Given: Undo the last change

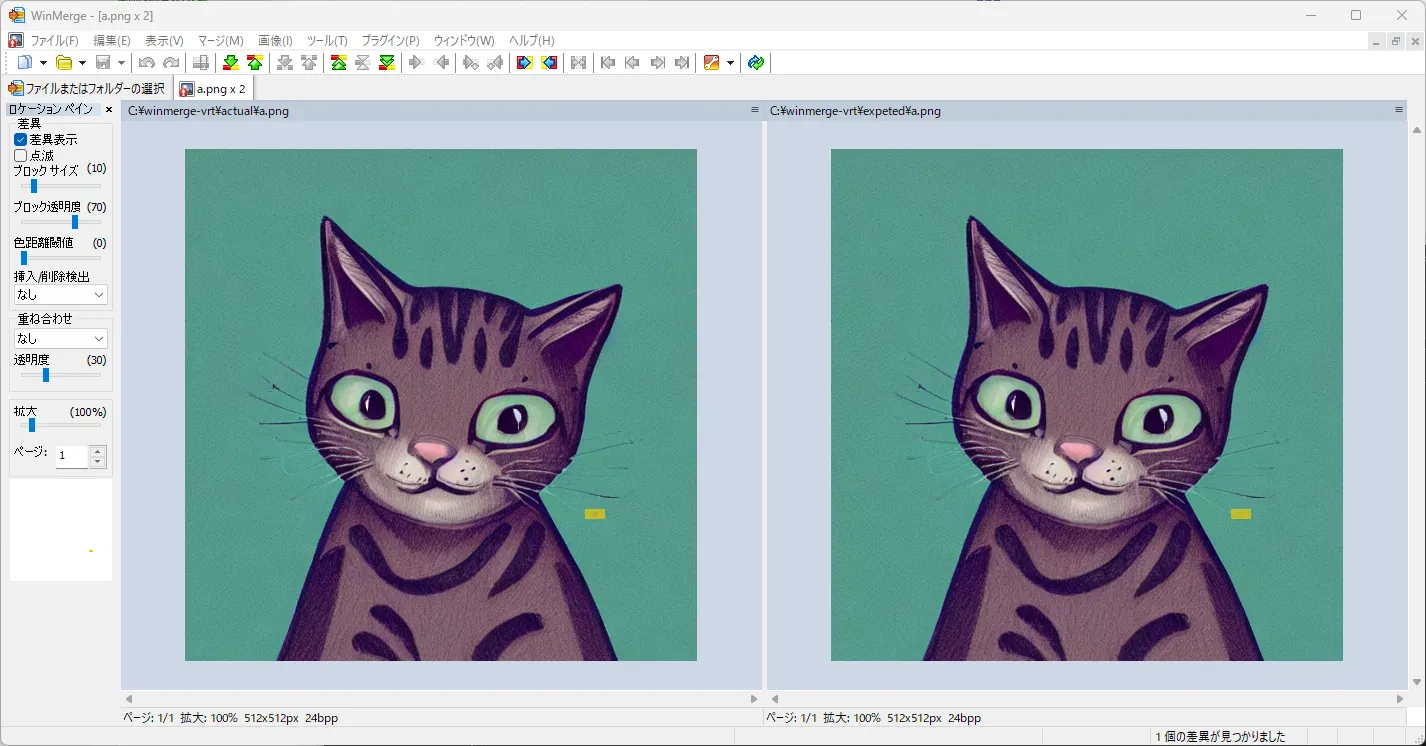Looking at the screenshot, I should [x=146, y=62].
